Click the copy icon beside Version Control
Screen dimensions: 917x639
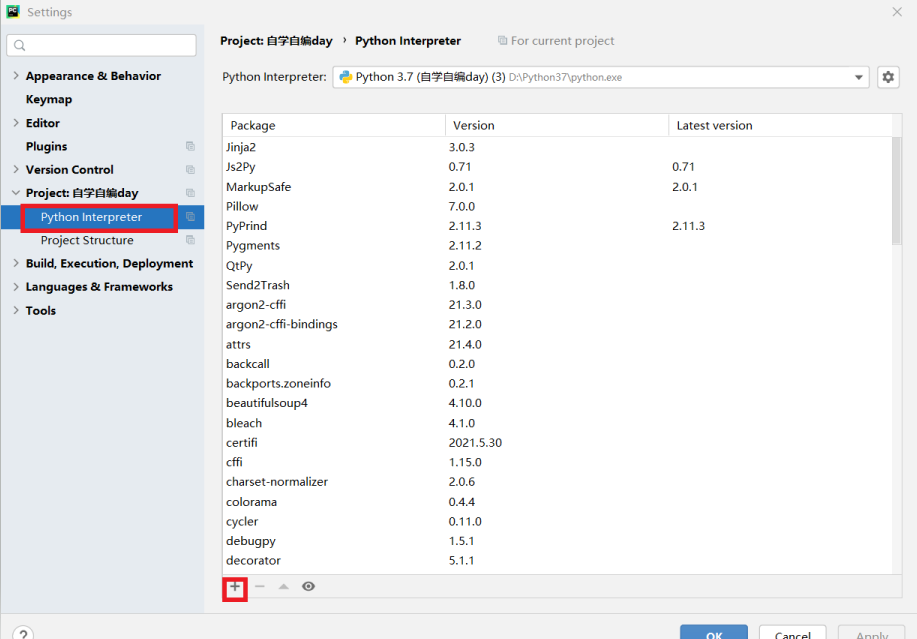[x=190, y=170]
